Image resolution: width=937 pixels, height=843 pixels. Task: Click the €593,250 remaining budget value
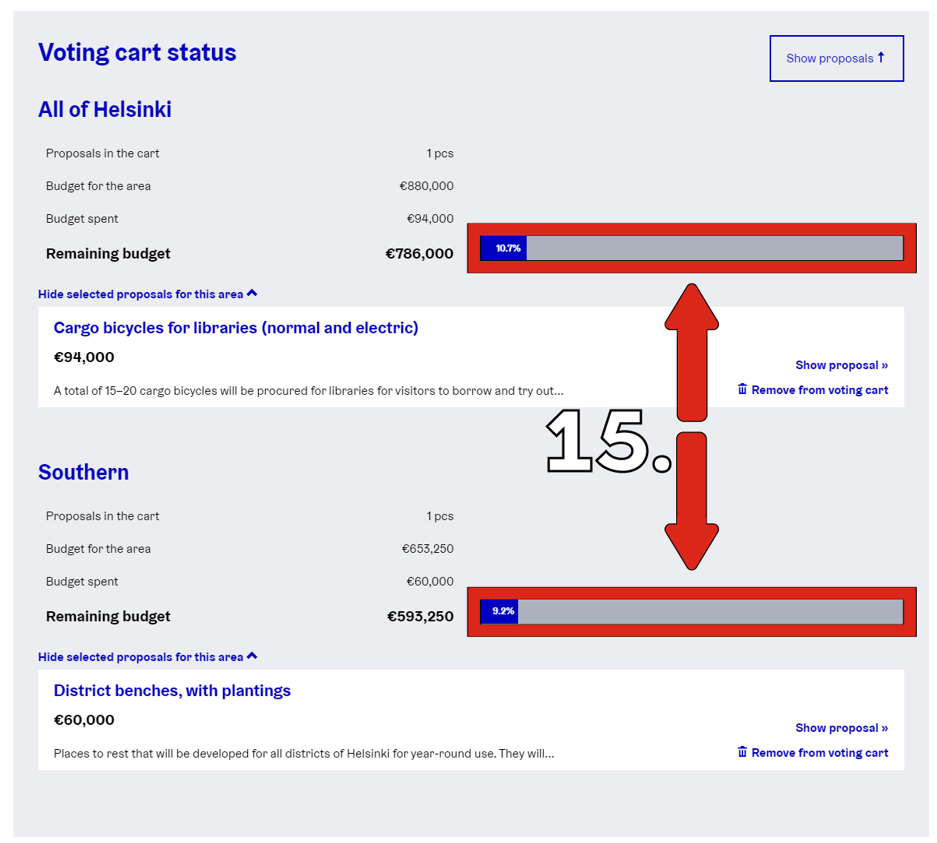(420, 617)
